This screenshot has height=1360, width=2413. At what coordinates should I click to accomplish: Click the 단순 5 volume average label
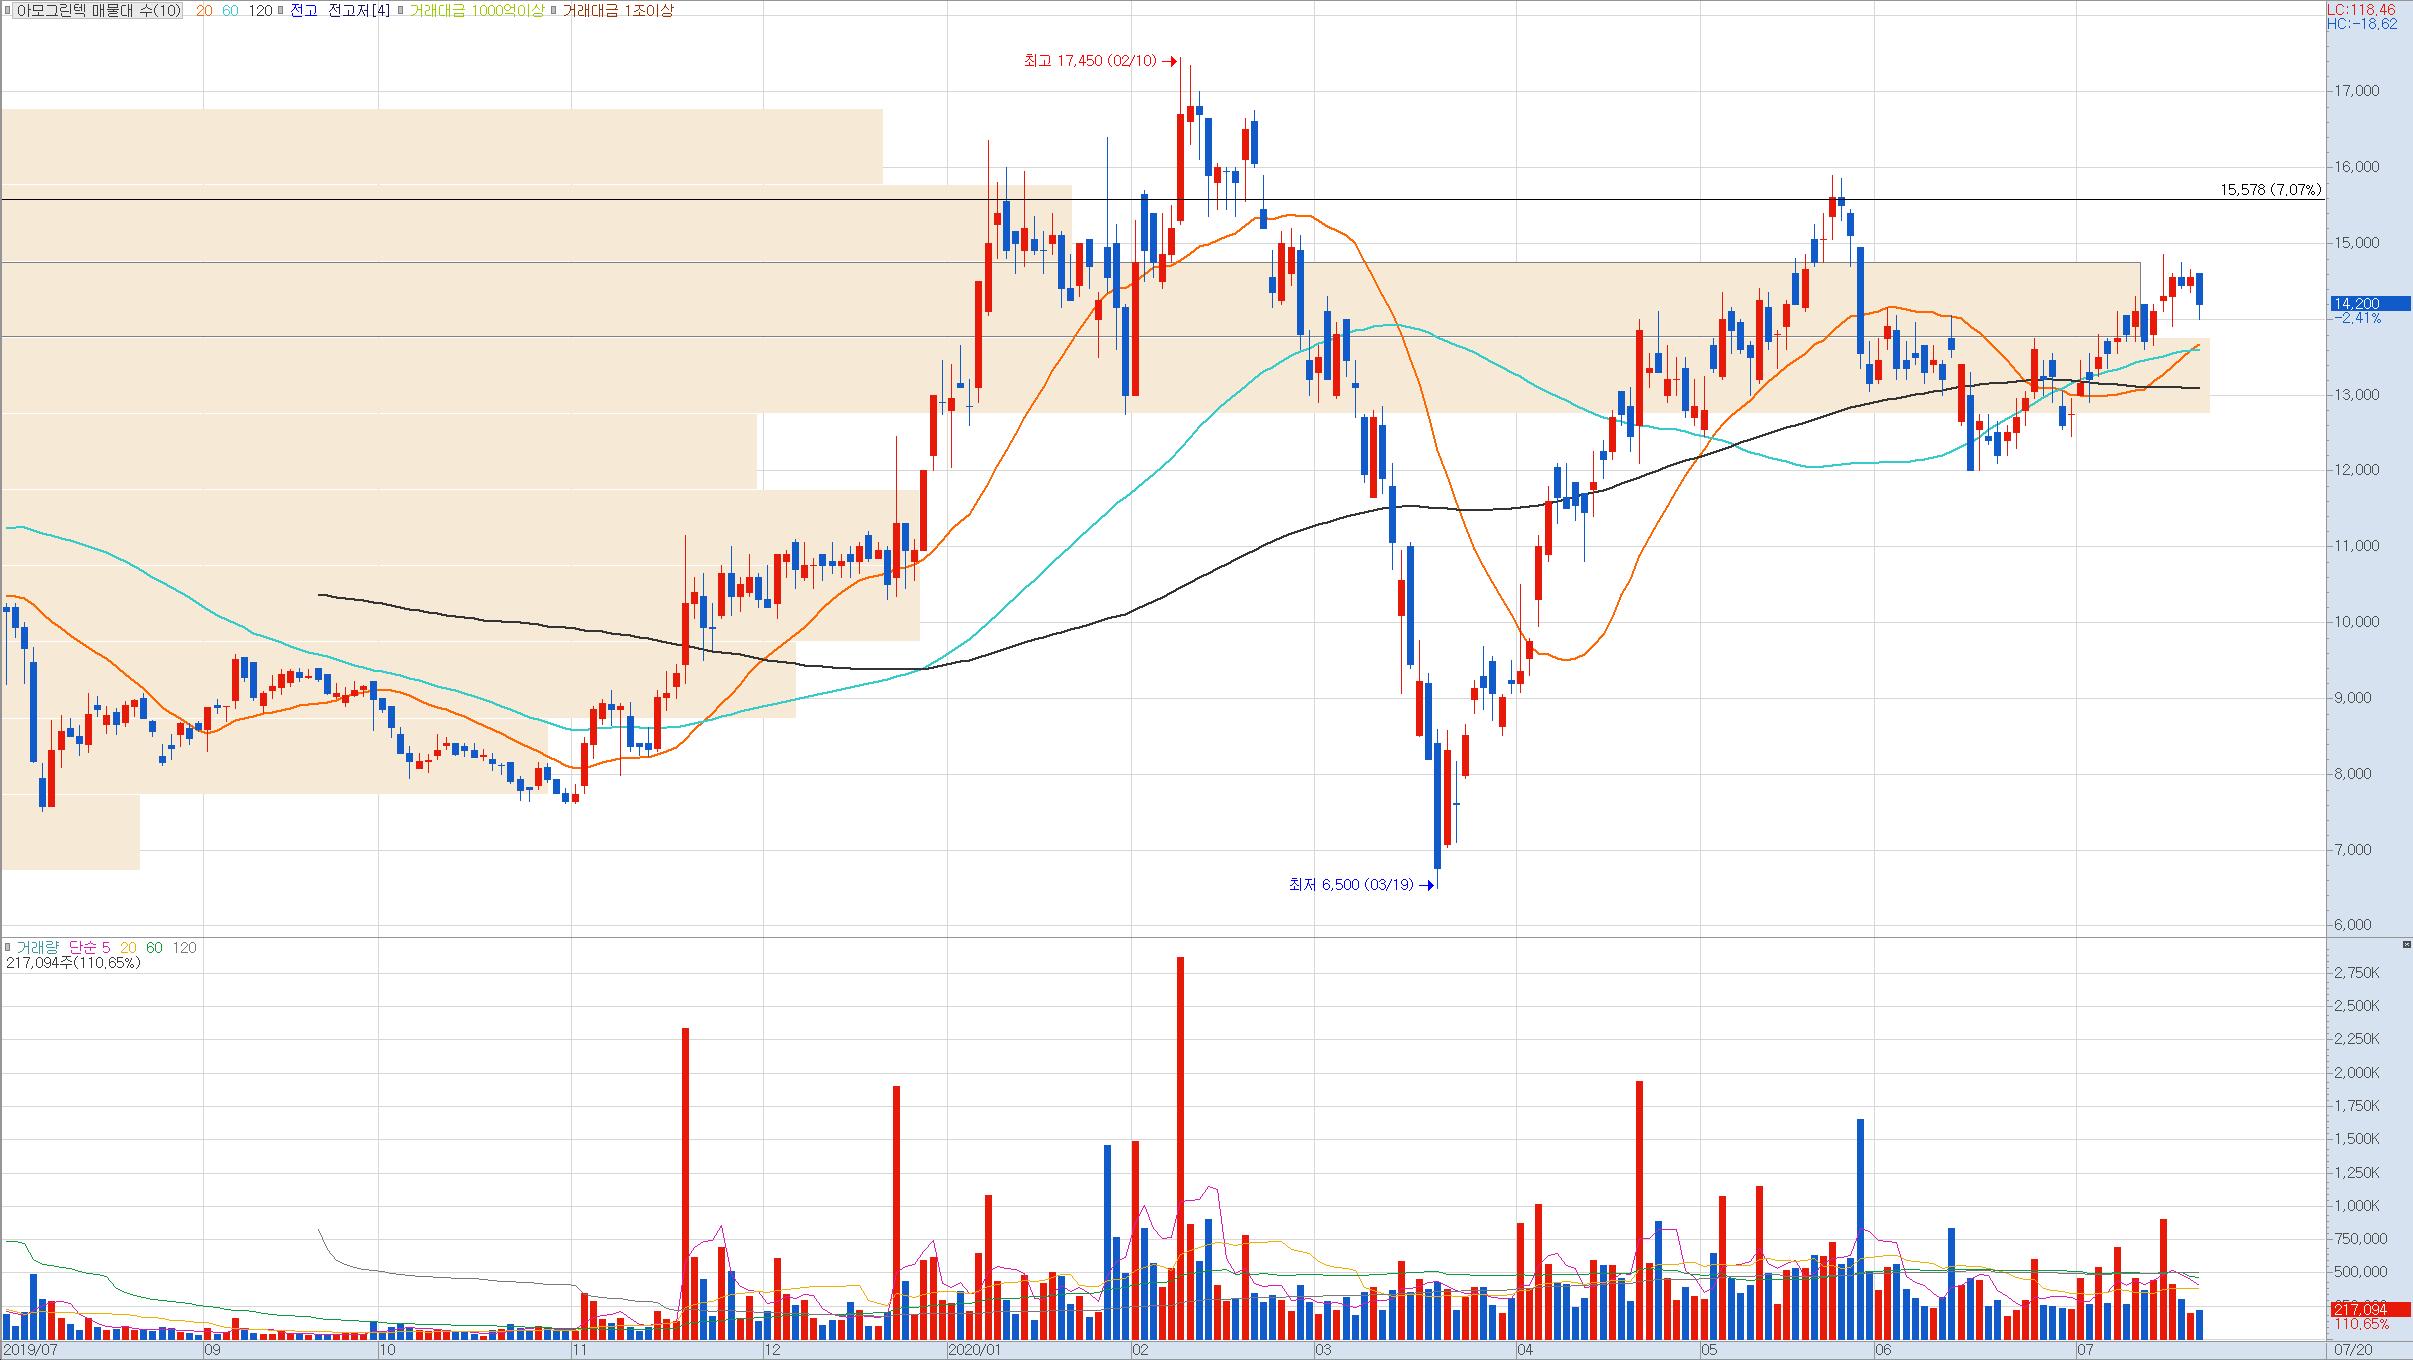[90, 947]
